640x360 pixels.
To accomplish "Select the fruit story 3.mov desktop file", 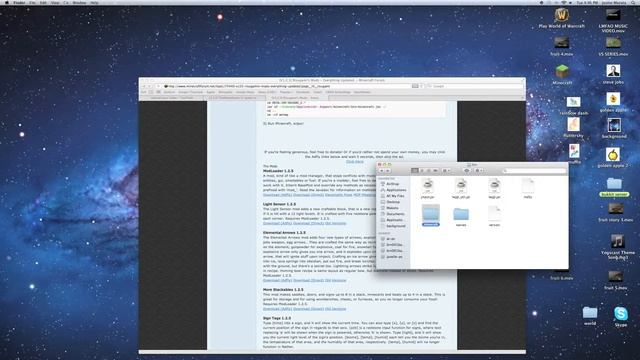I will 616,209.
